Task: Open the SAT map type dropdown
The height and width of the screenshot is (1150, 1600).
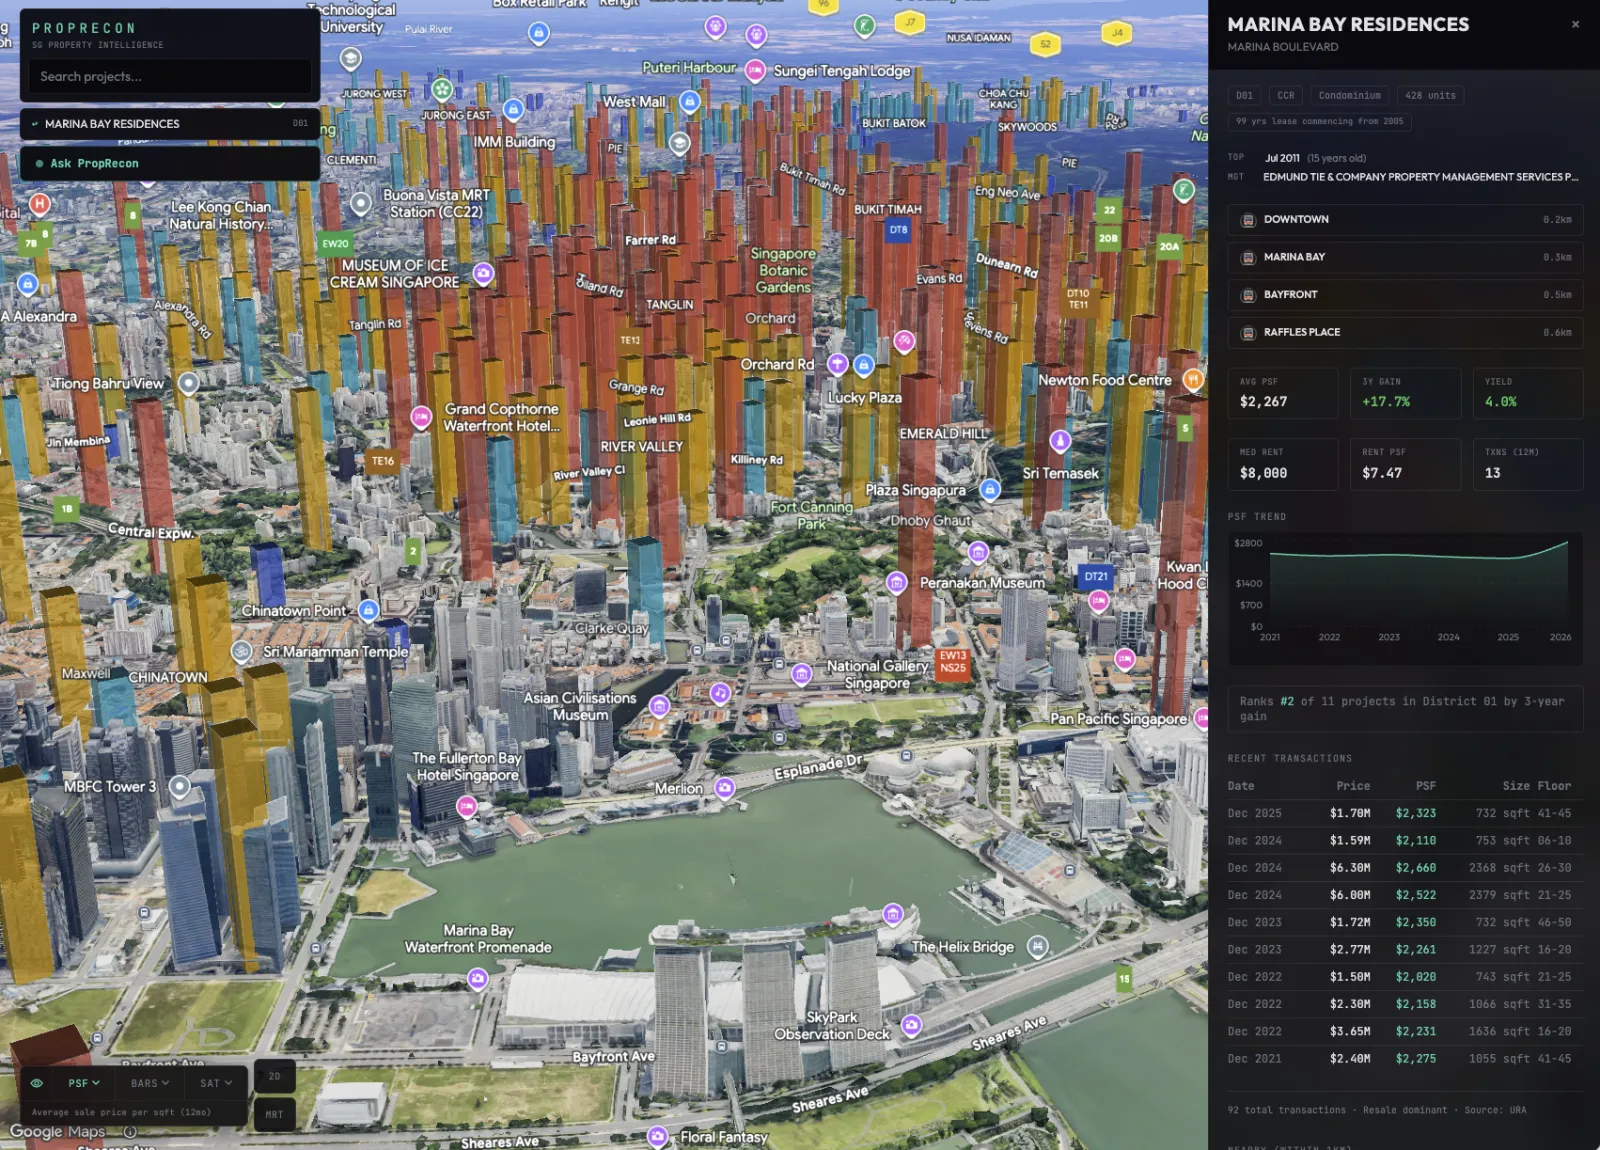Action: coord(216,1083)
